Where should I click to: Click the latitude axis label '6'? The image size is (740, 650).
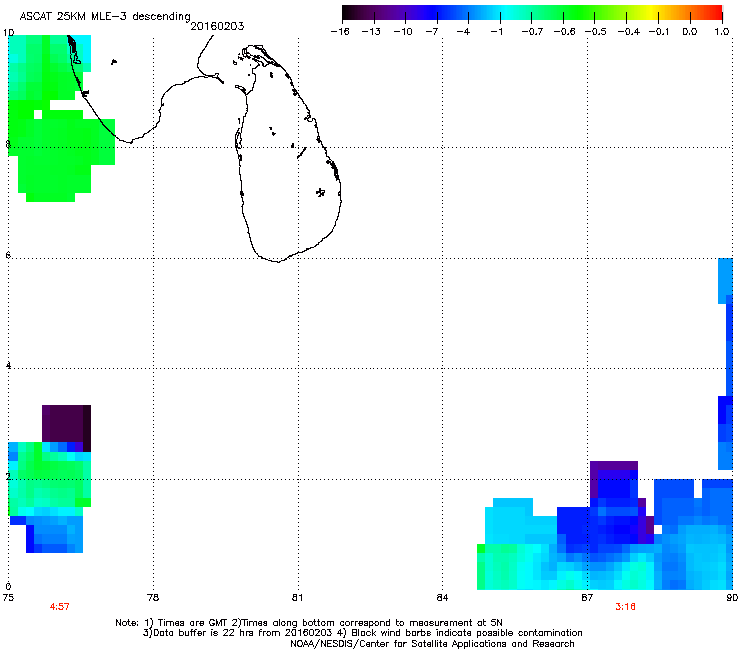coord(8,255)
